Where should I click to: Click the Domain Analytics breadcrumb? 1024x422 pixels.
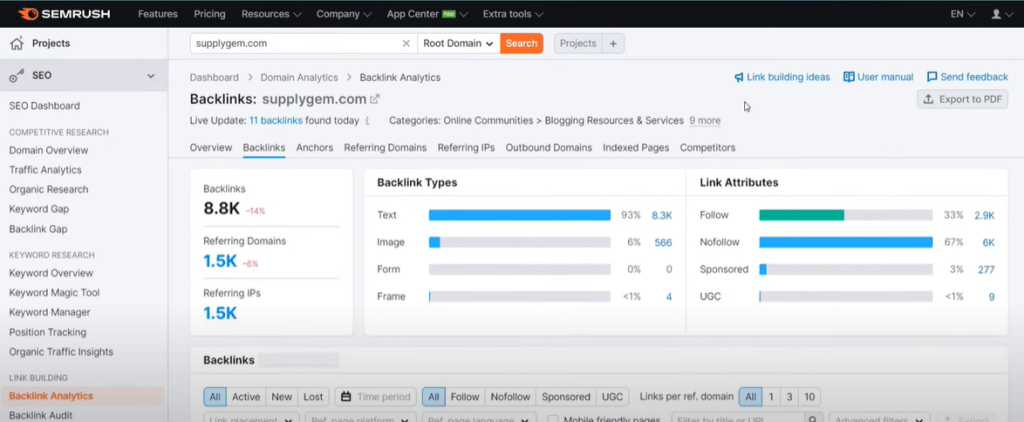pos(299,77)
